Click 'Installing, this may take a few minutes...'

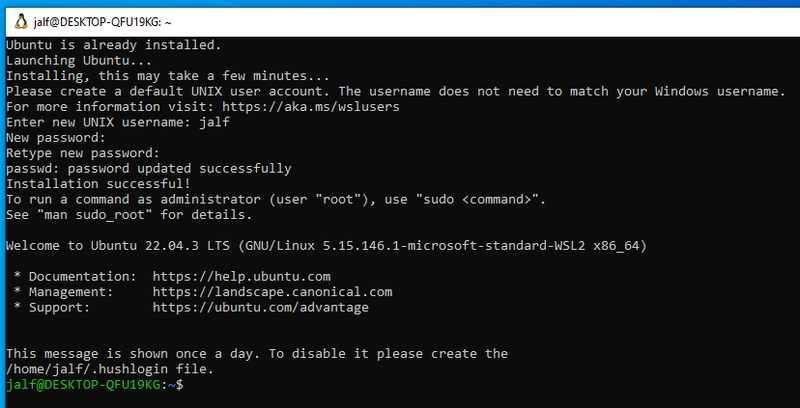click(x=168, y=76)
